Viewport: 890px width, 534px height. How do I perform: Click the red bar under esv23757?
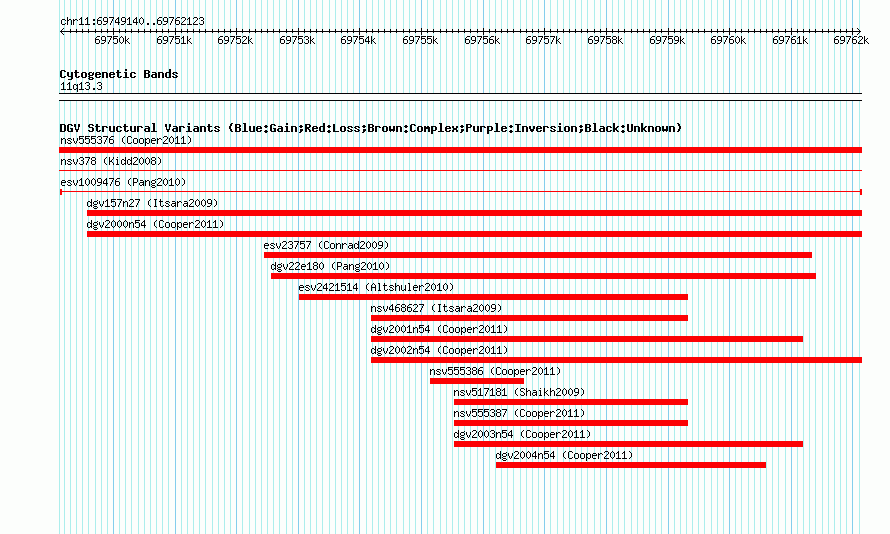coord(538,255)
